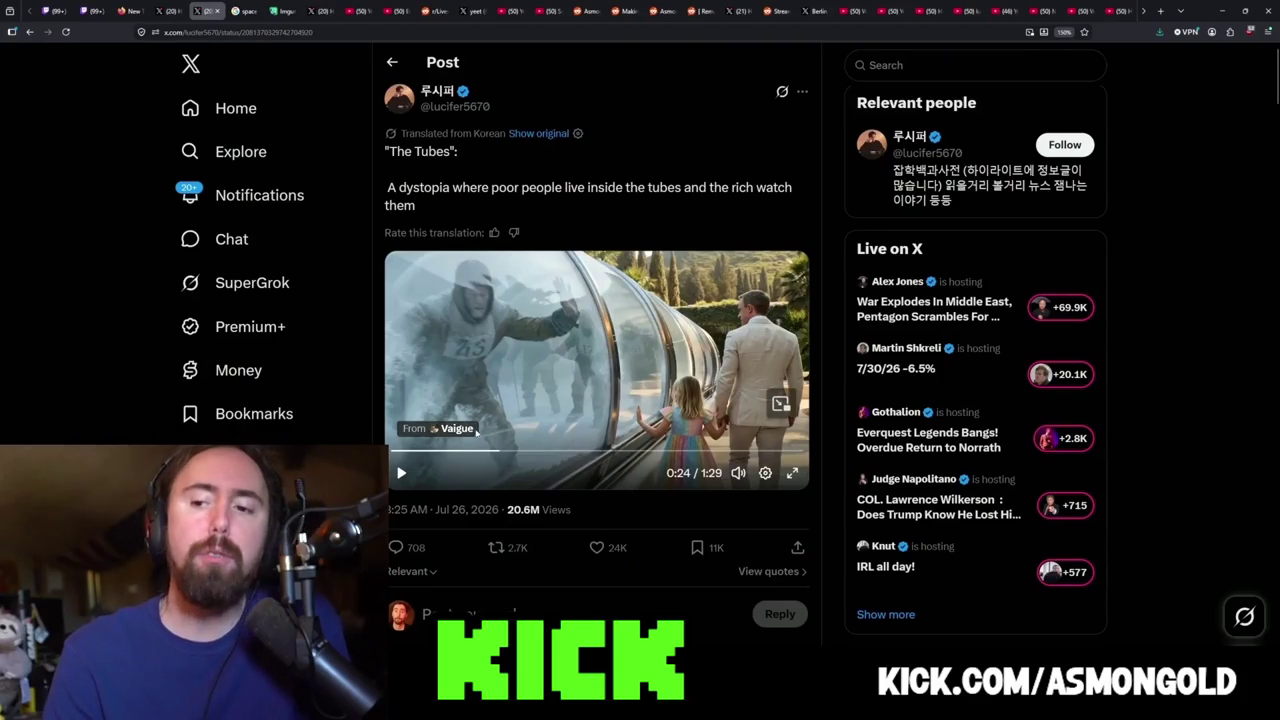Screen dimensions: 1280x720
Task: Expand the video to fullscreen
Action: [x=792, y=473]
